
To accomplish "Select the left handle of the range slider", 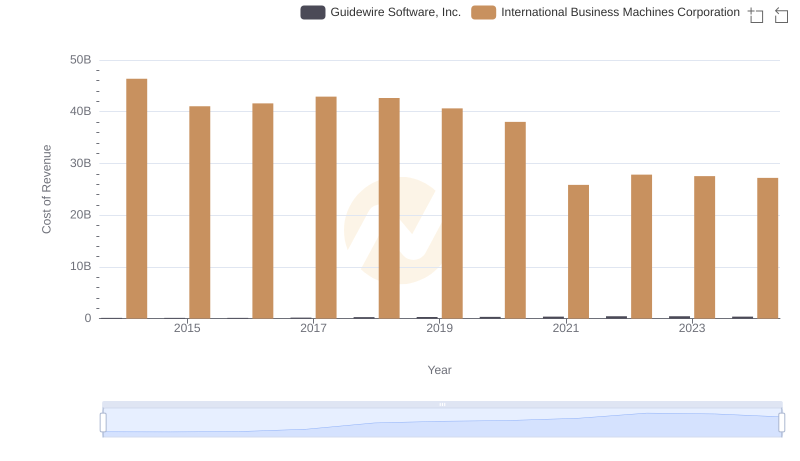I will [103, 423].
